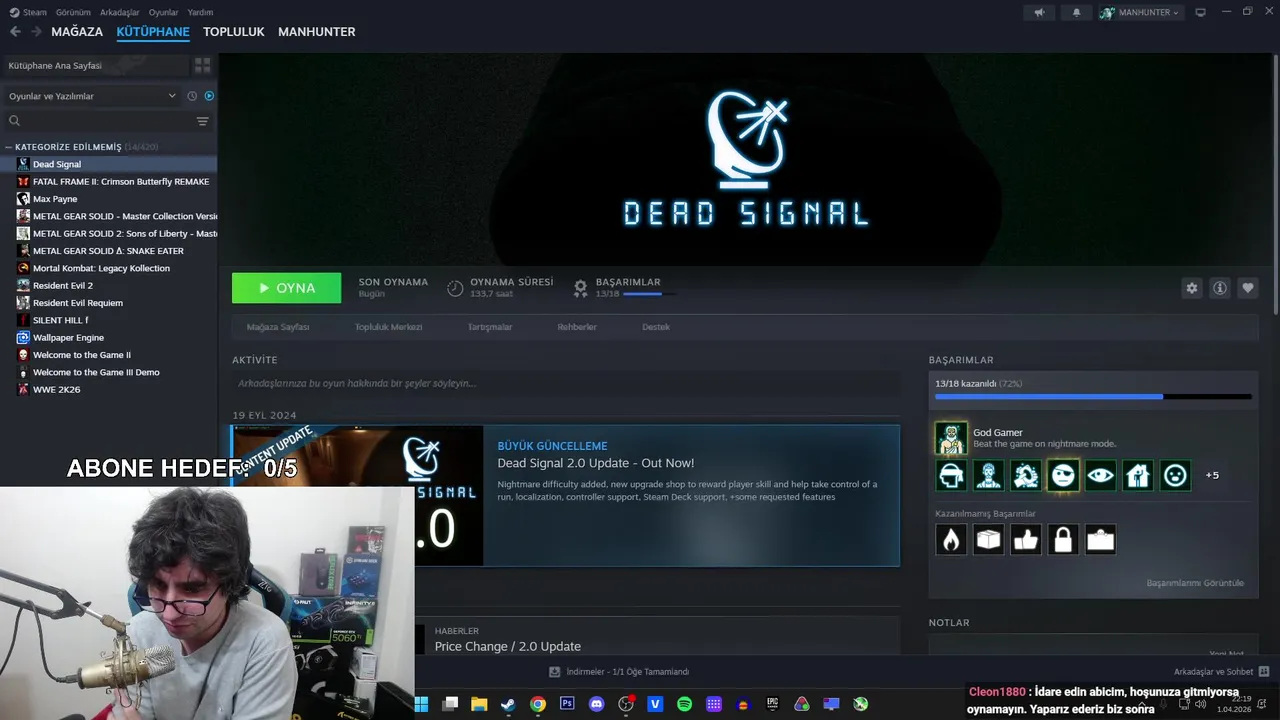Open the Topluluk Merkezi tab
Screen dimensions: 1280x720
(x=388, y=327)
